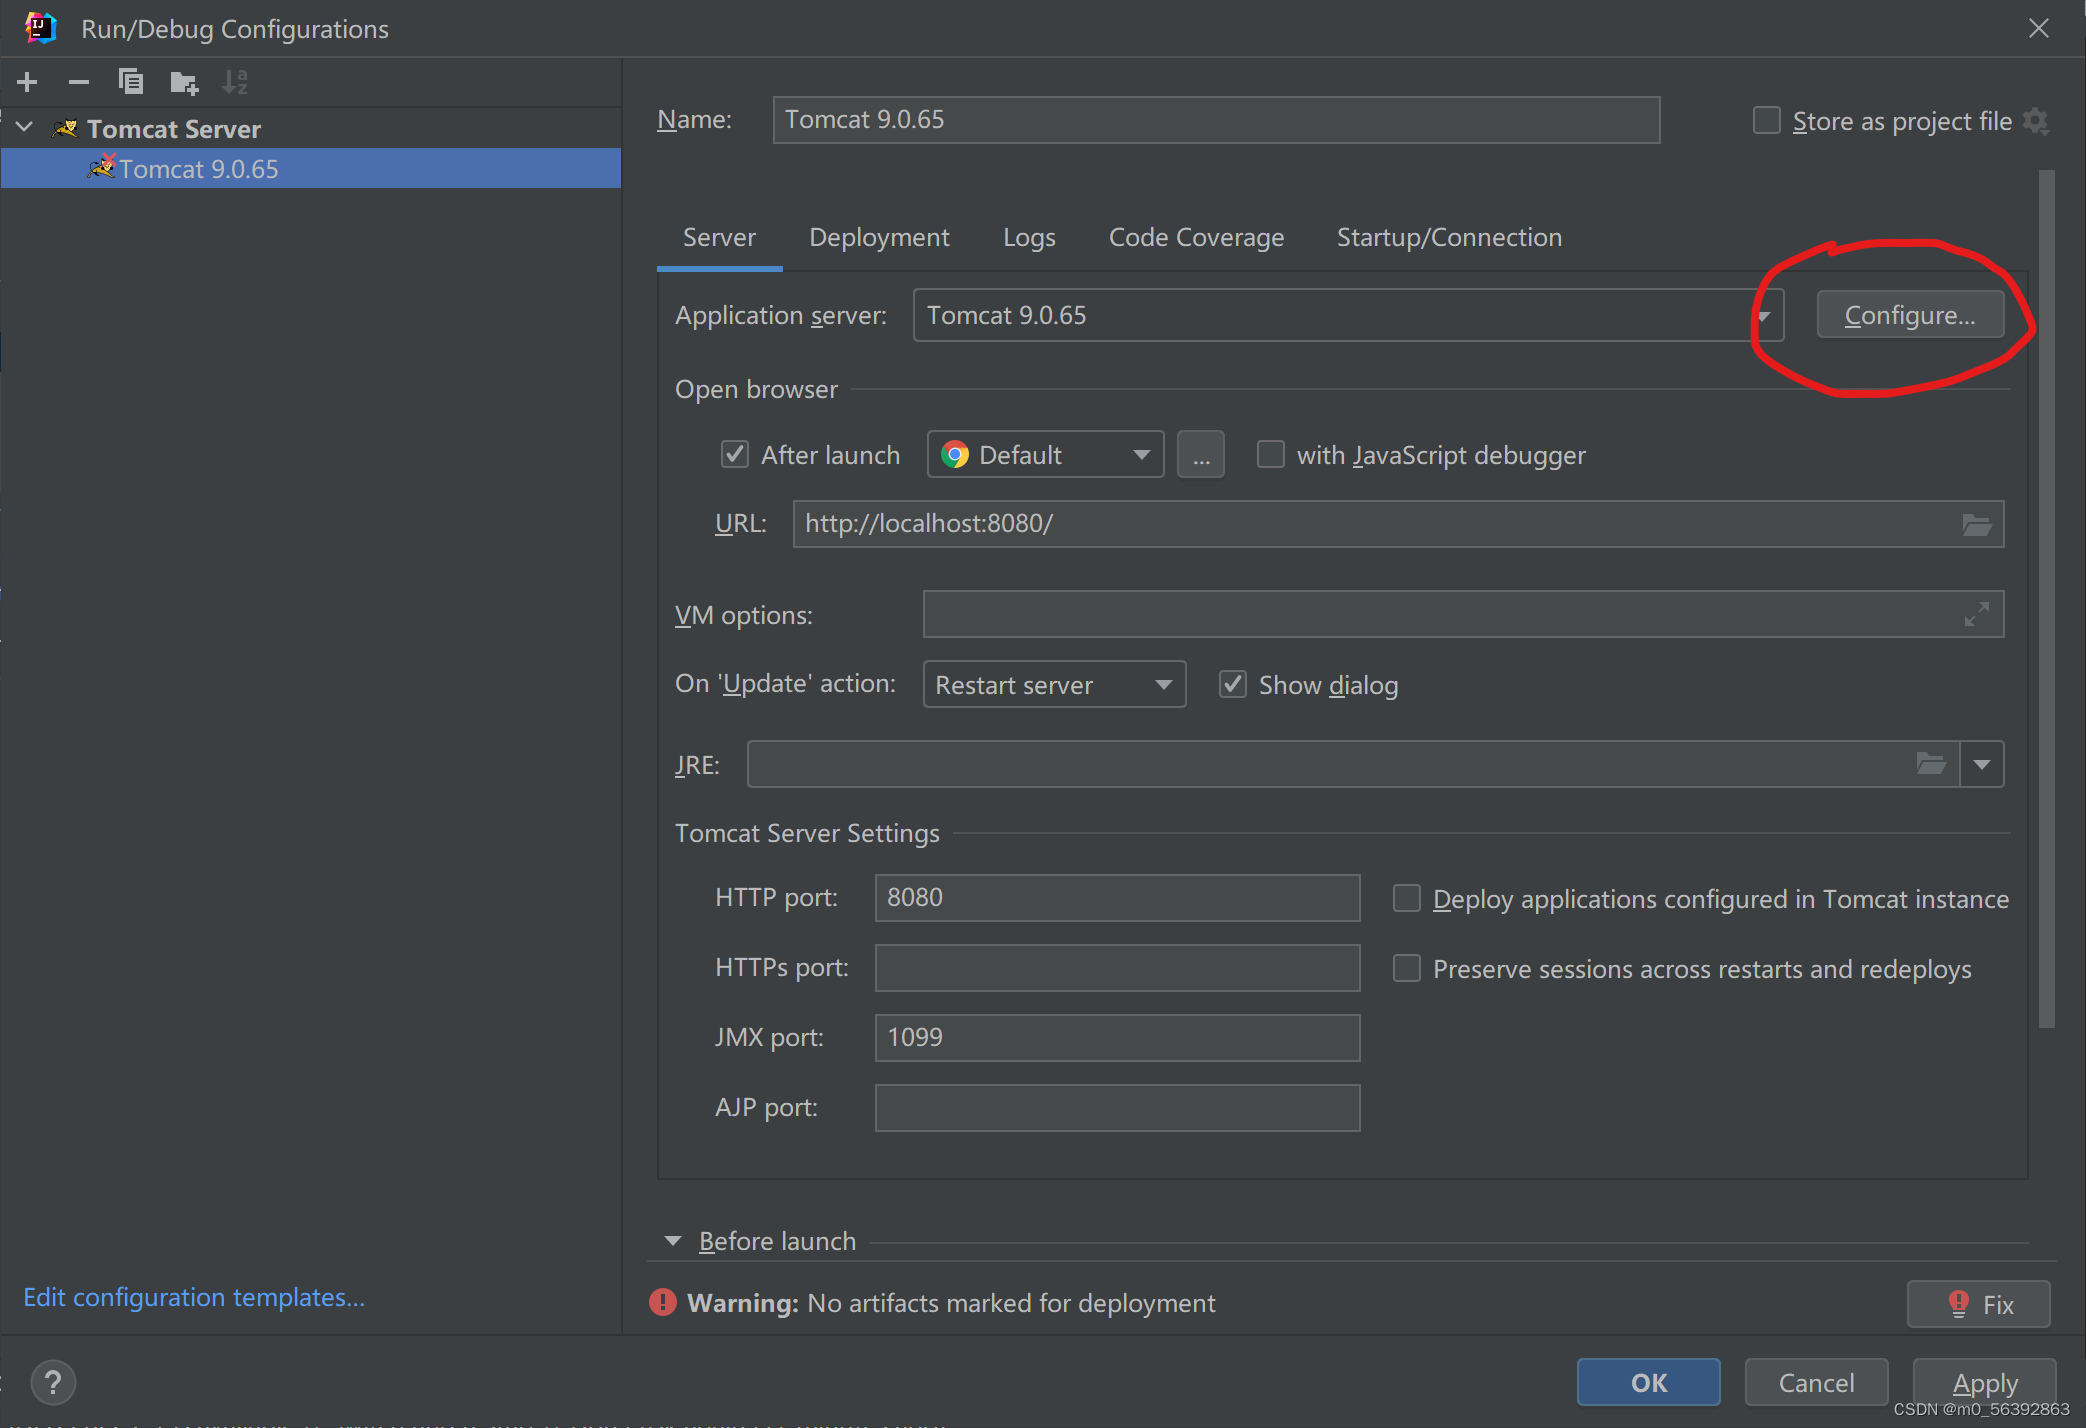Open help with the question mark button
The width and height of the screenshot is (2086, 1428).
coord(53,1383)
